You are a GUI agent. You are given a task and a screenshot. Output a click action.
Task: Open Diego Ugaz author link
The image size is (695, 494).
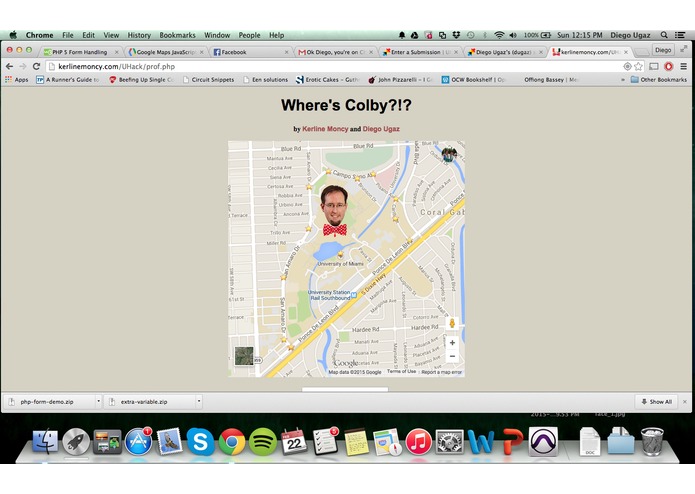[381, 129]
